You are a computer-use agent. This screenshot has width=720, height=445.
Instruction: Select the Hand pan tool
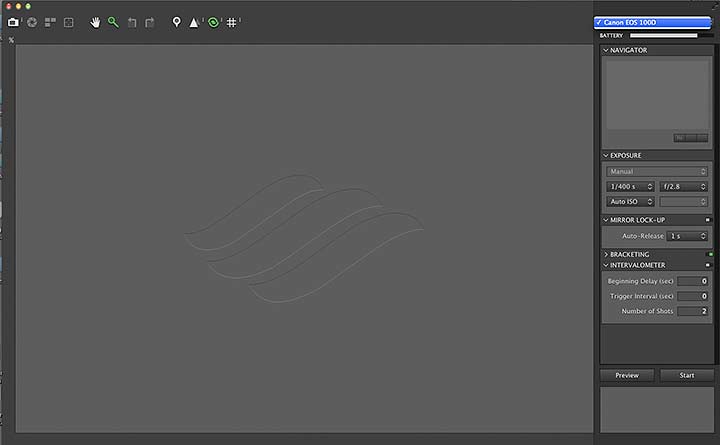pos(95,22)
